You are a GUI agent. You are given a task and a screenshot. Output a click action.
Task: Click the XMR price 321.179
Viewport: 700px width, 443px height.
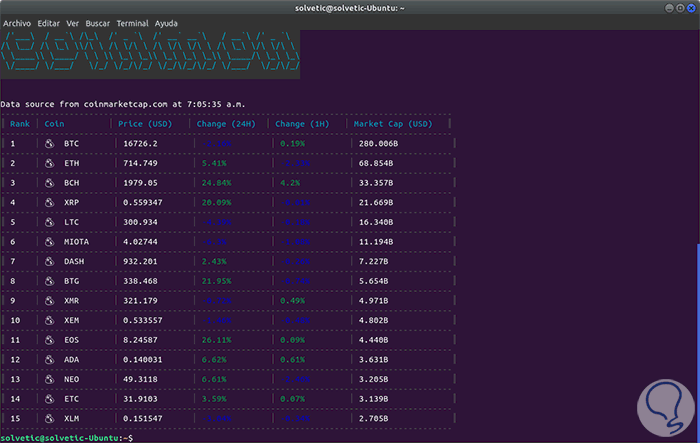tap(140, 301)
